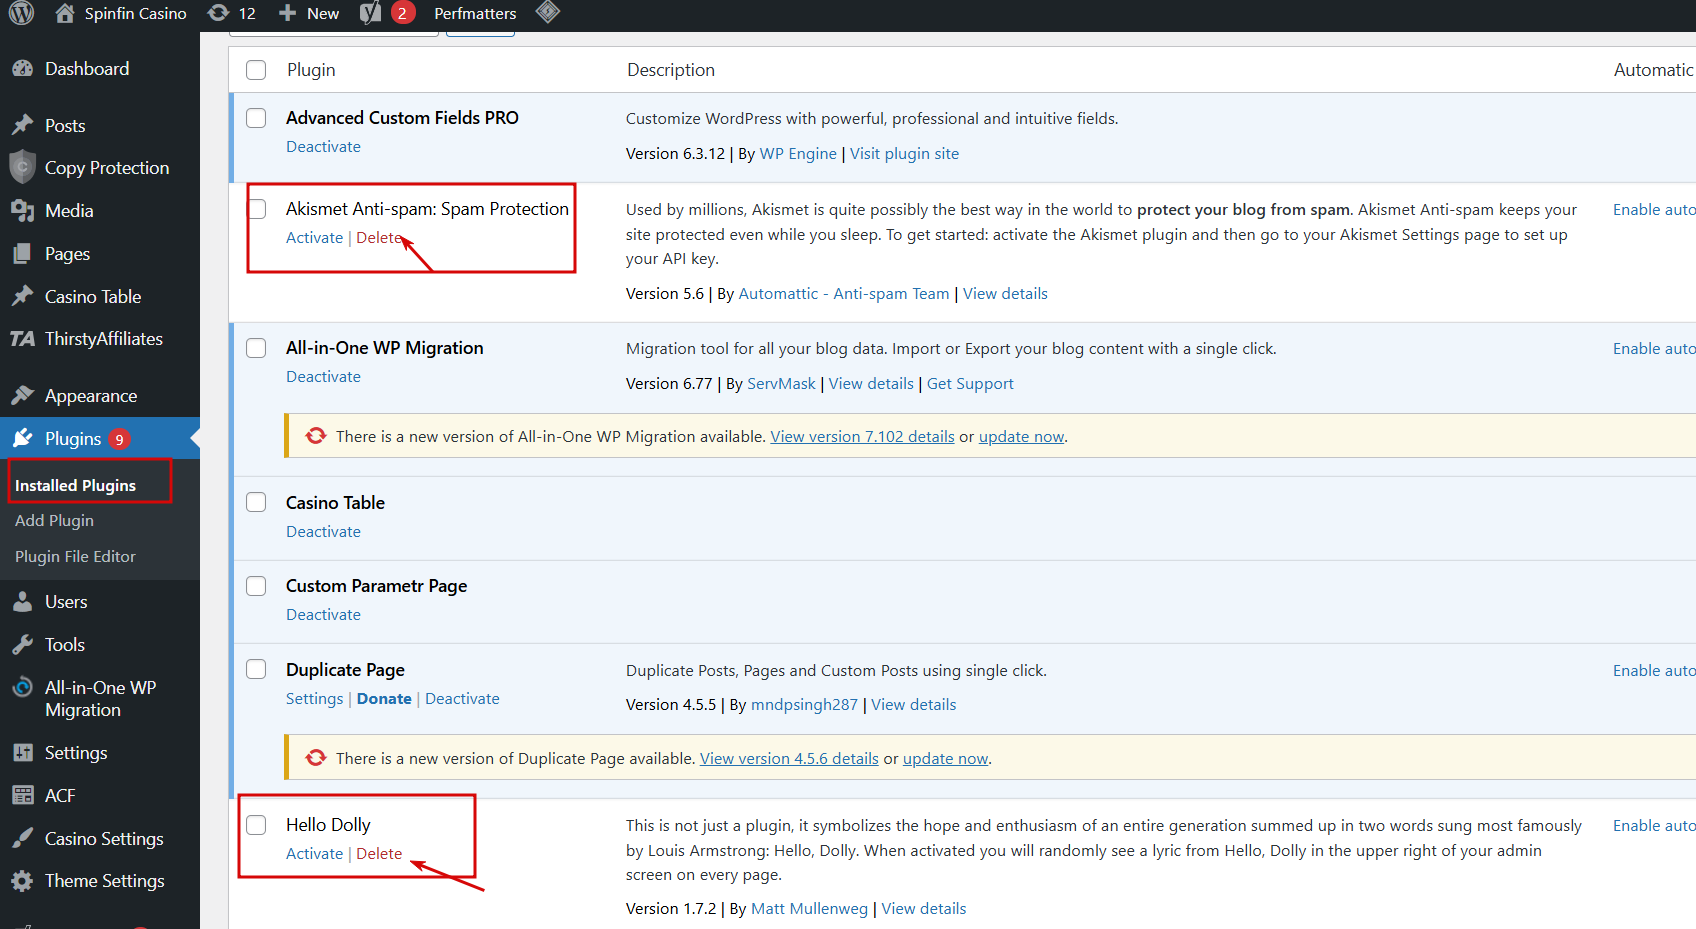
Task: Open the Matt Mullenweg author link
Action: tap(809, 908)
